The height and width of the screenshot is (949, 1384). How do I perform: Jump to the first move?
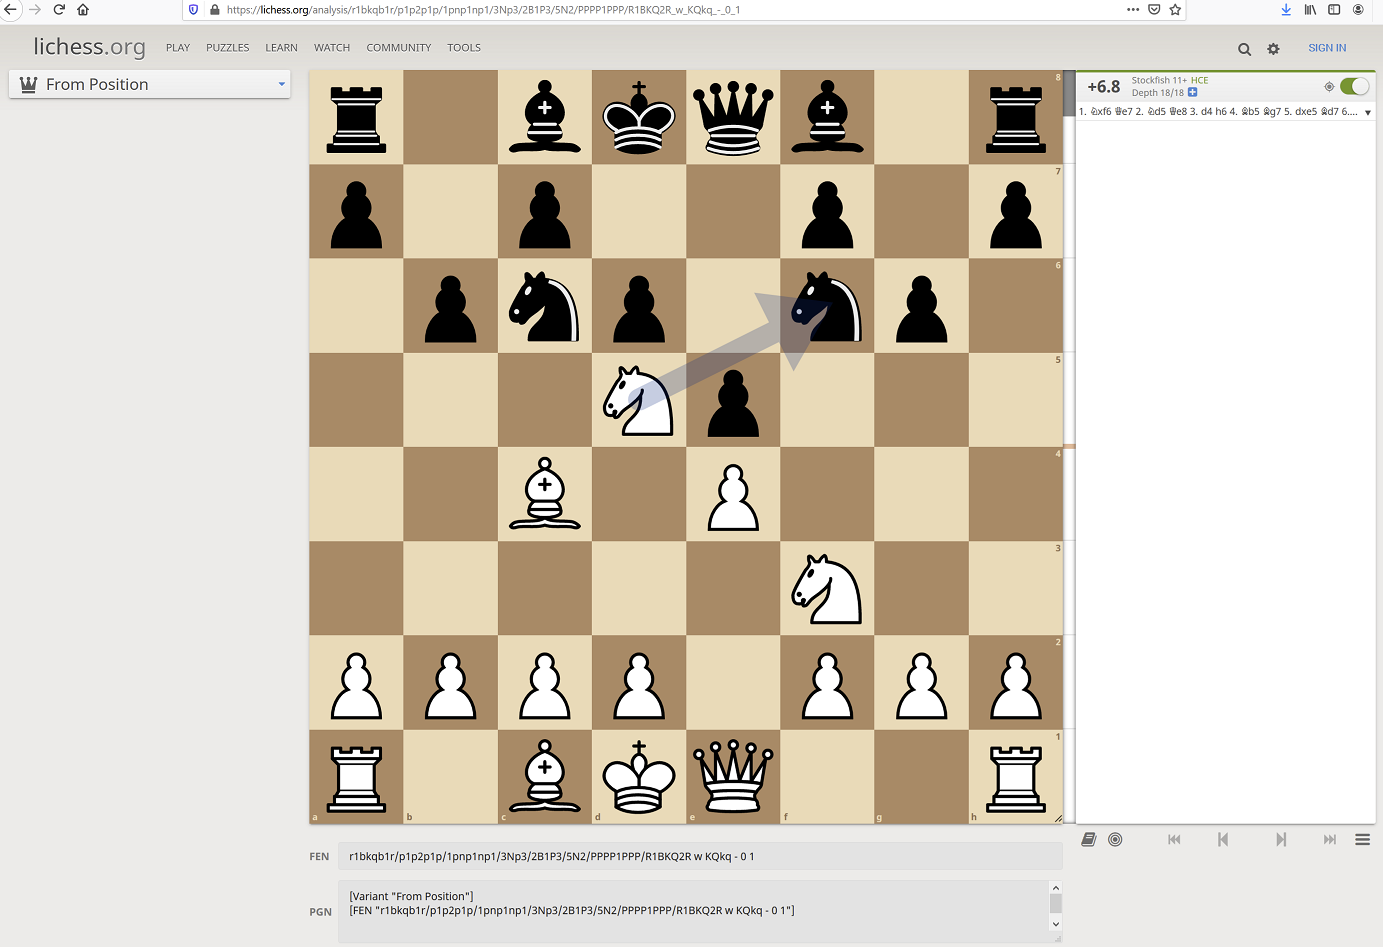1174,839
